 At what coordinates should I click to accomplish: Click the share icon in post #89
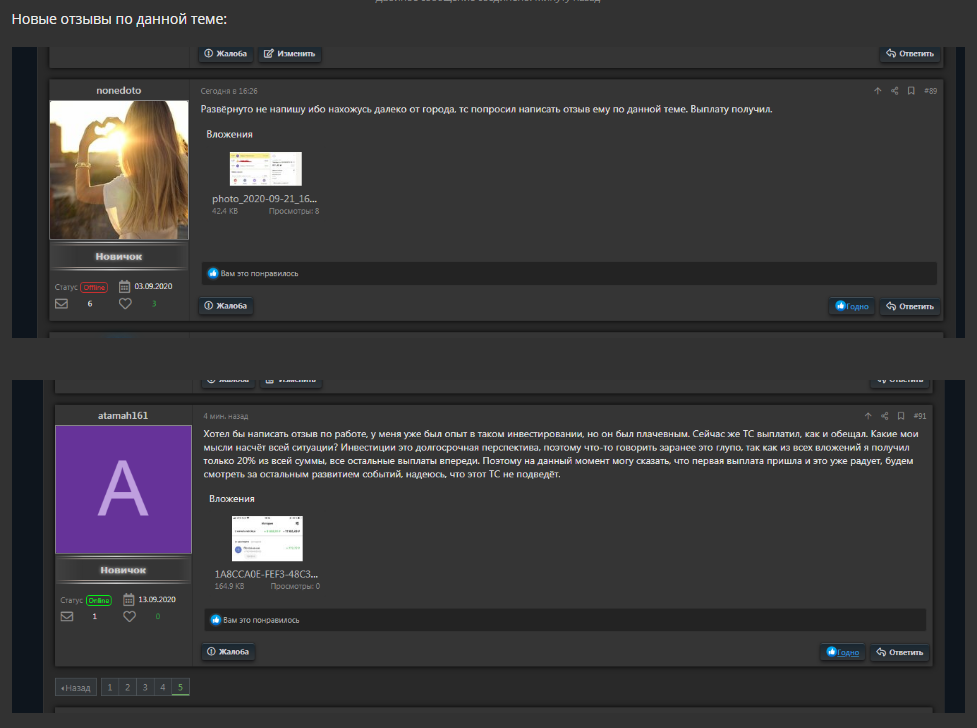[894, 91]
